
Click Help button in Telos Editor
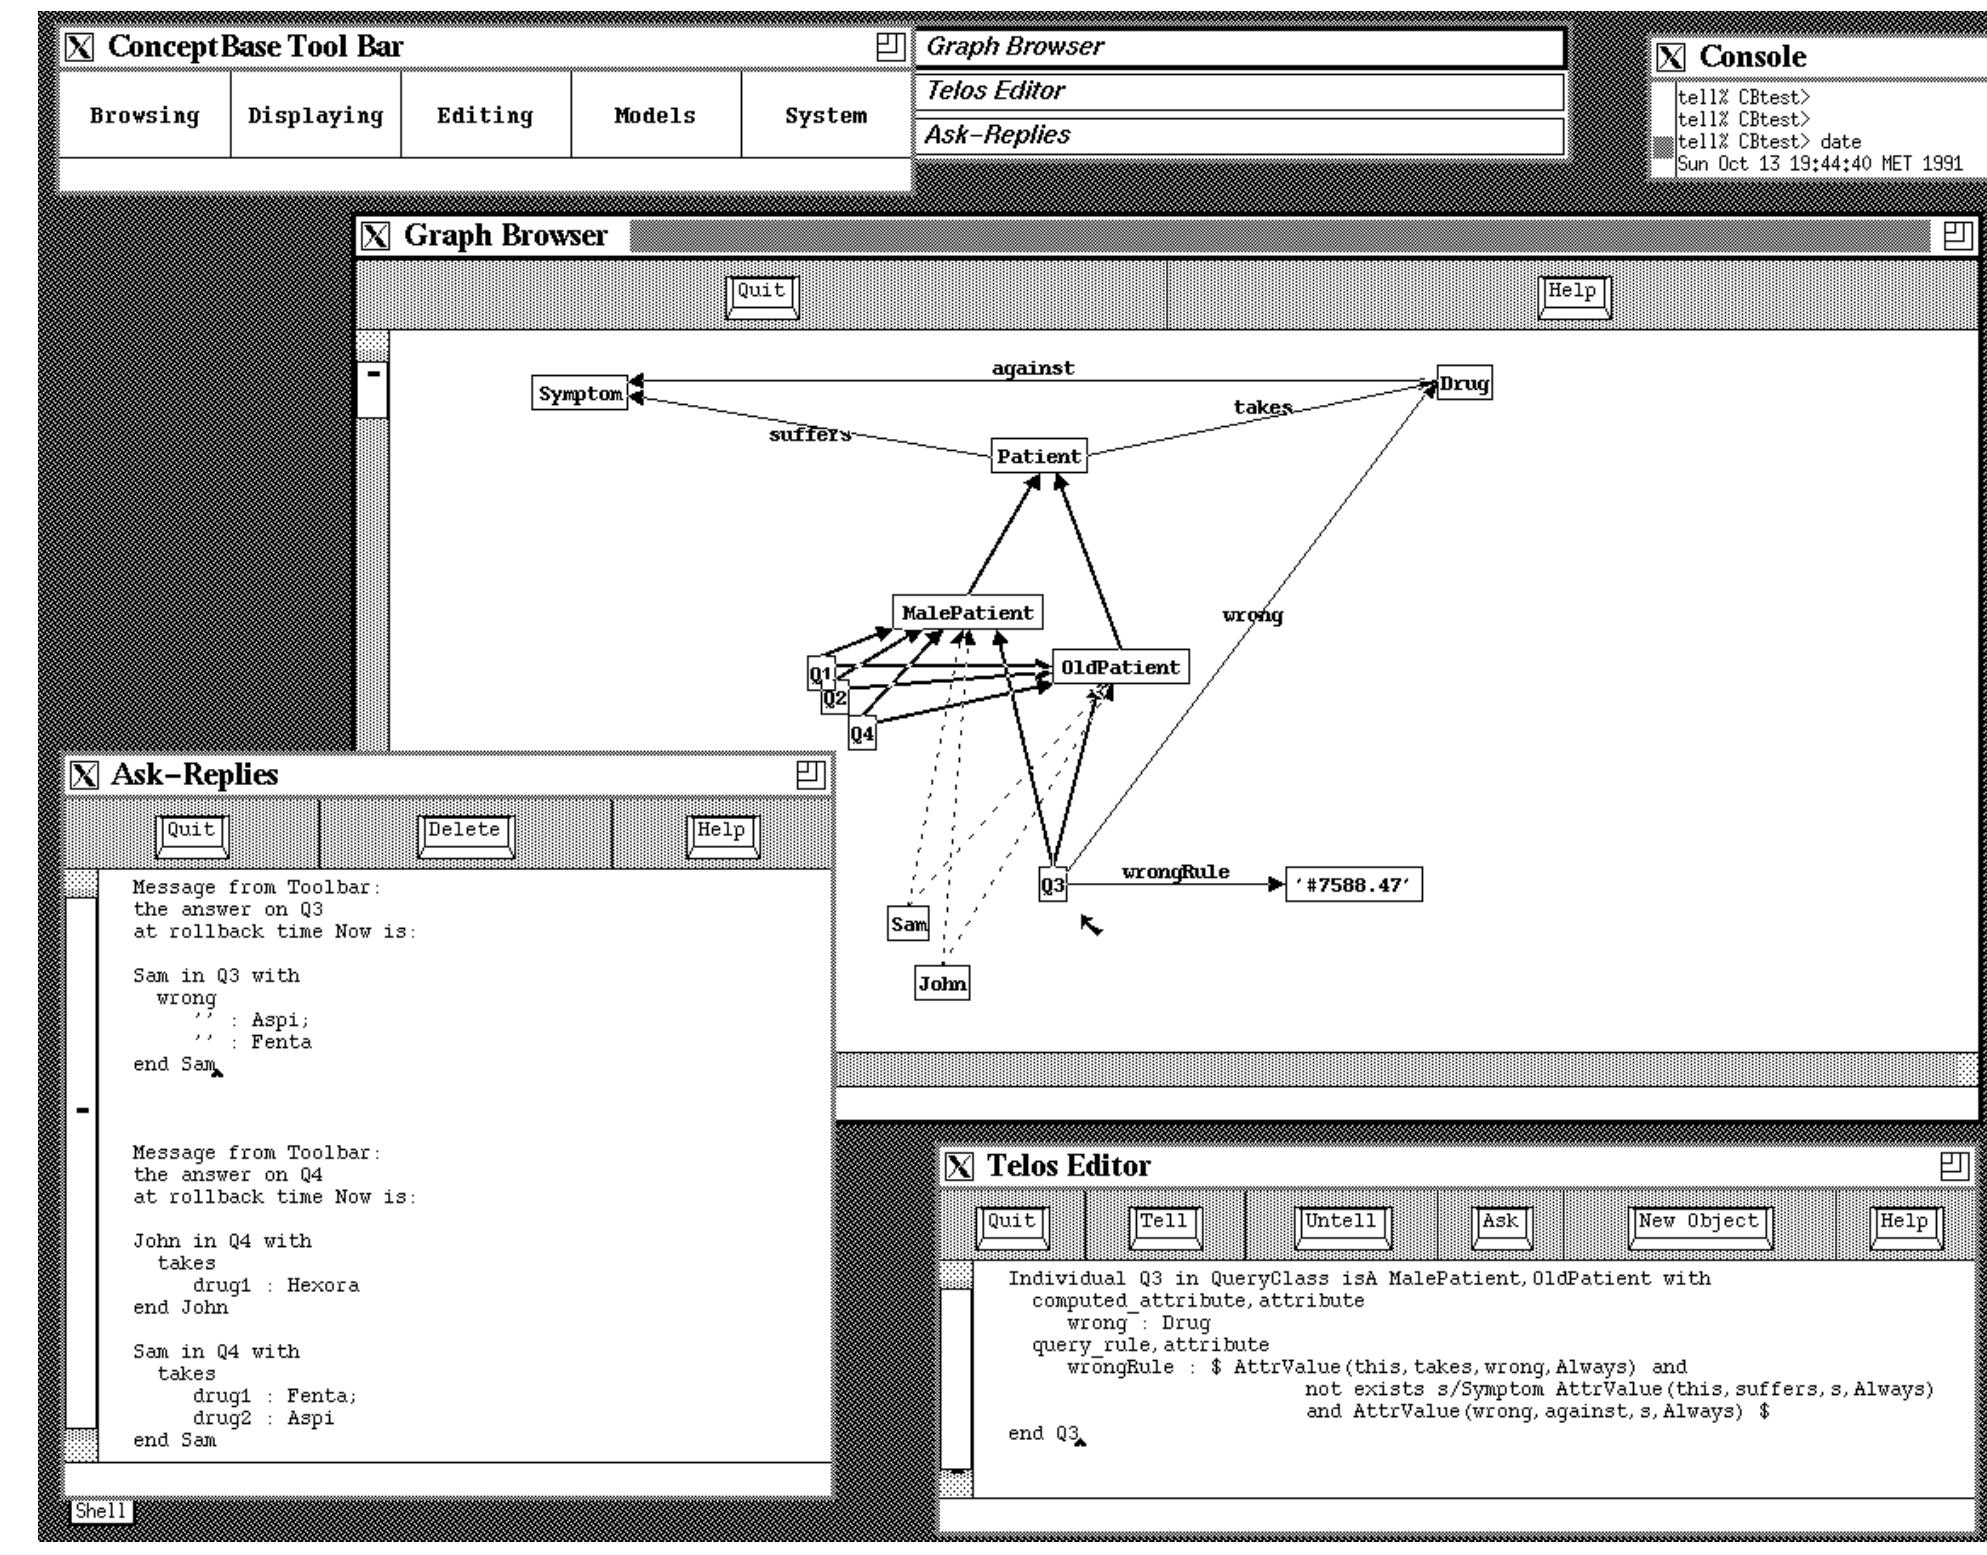[1905, 1227]
